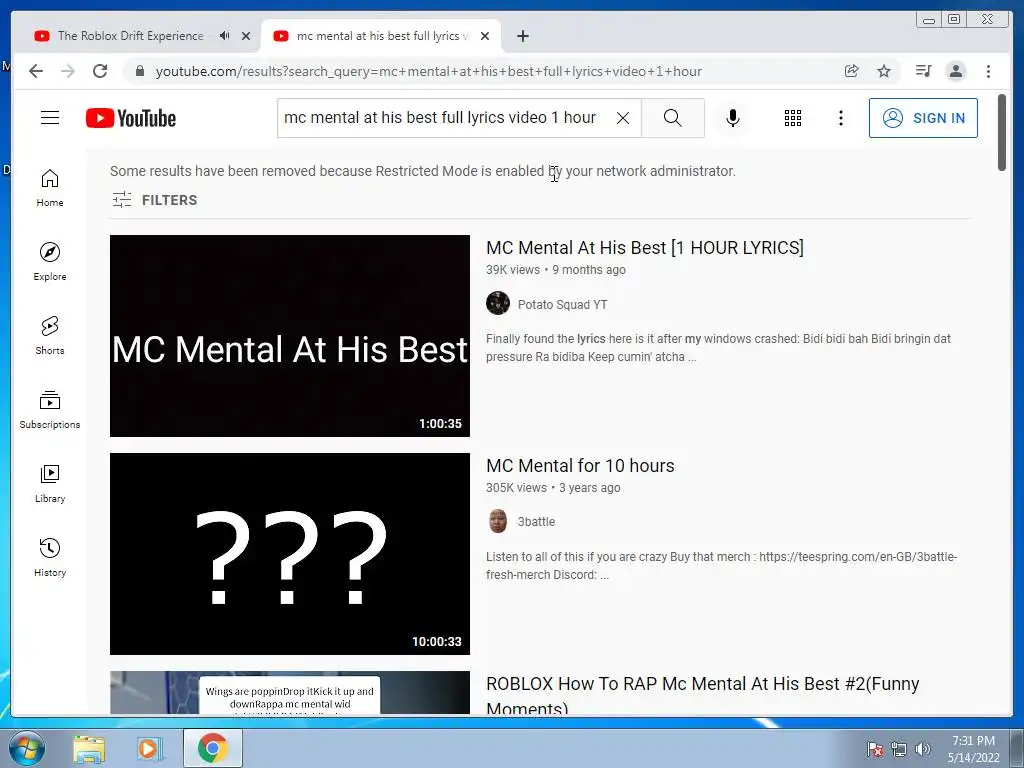This screenshot has height=768, width=1024.
Task: Bookmark this page with the star
Action: [884, 71]
